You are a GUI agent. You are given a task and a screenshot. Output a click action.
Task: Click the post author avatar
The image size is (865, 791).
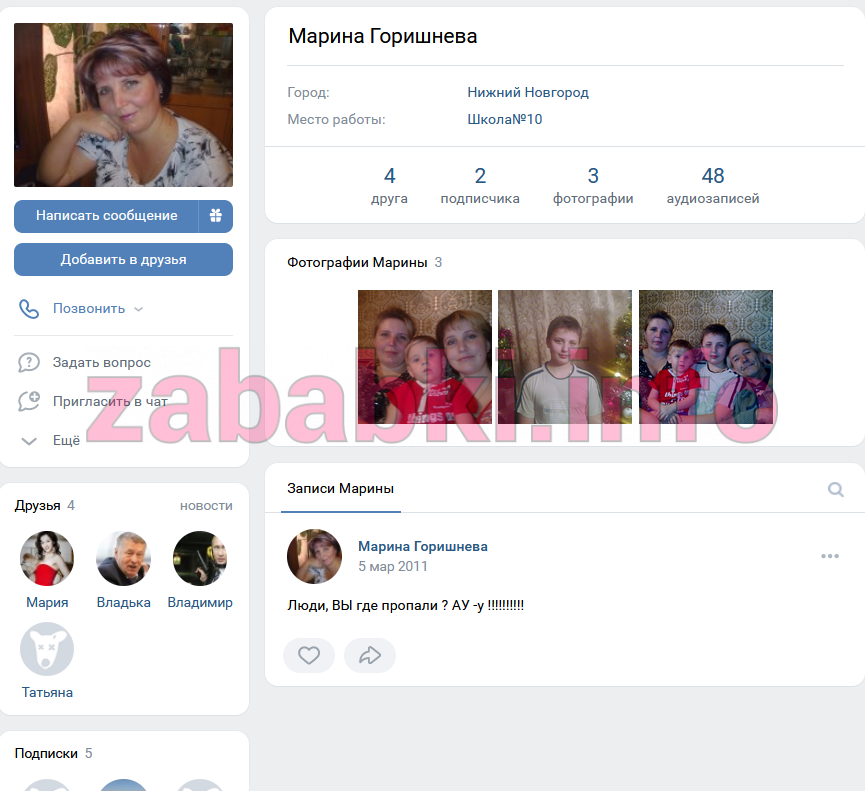(x=314, y=556)
